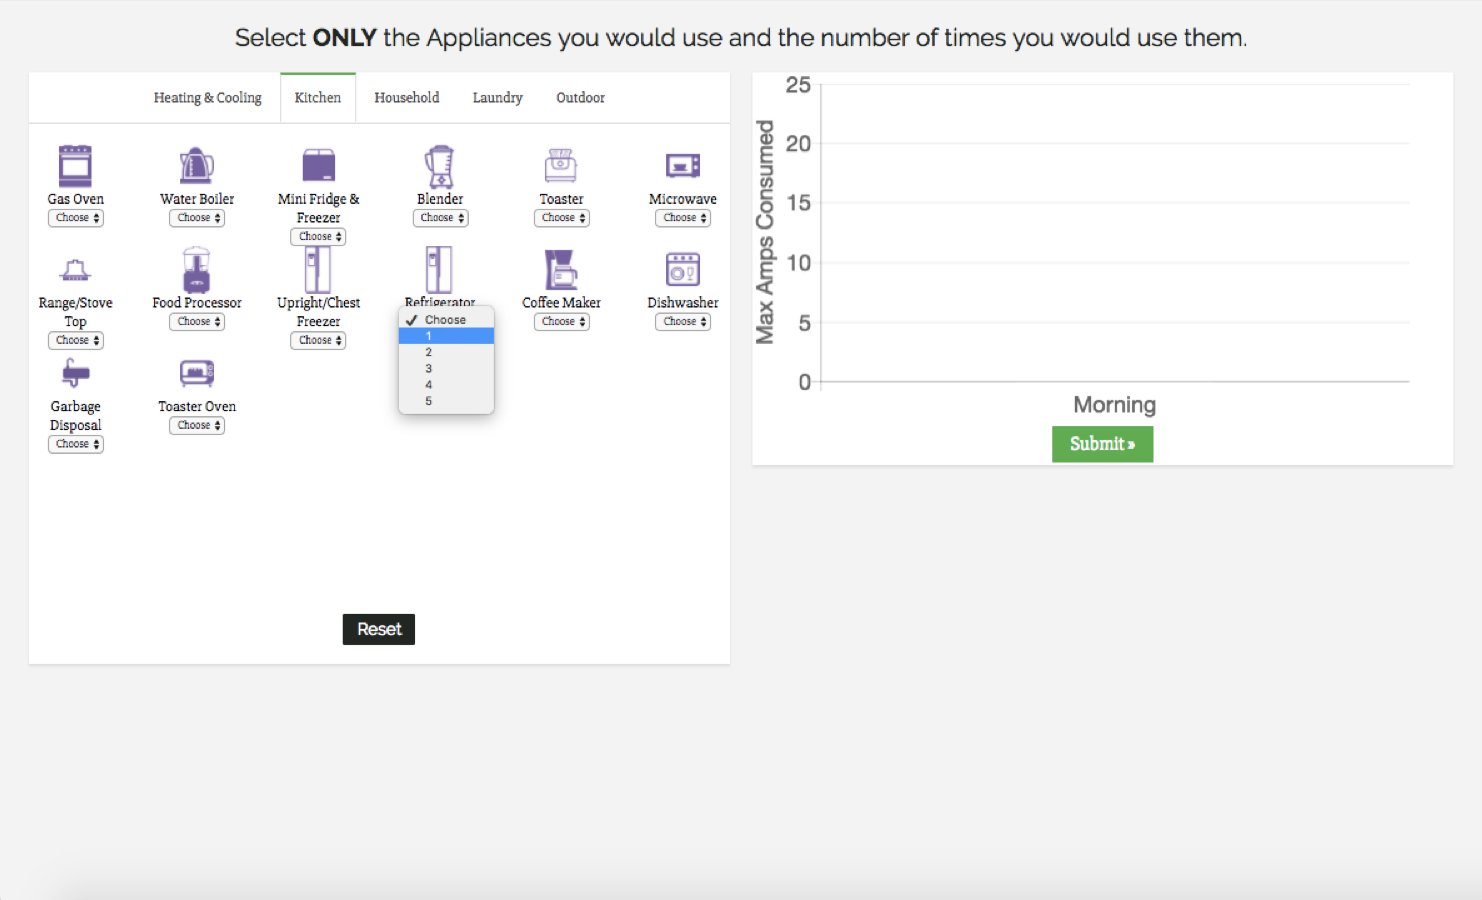The image size is (1482, 900).
Task: Click the Toaster appliance icon
Action: pyautogui.click(x=561, y=166)
